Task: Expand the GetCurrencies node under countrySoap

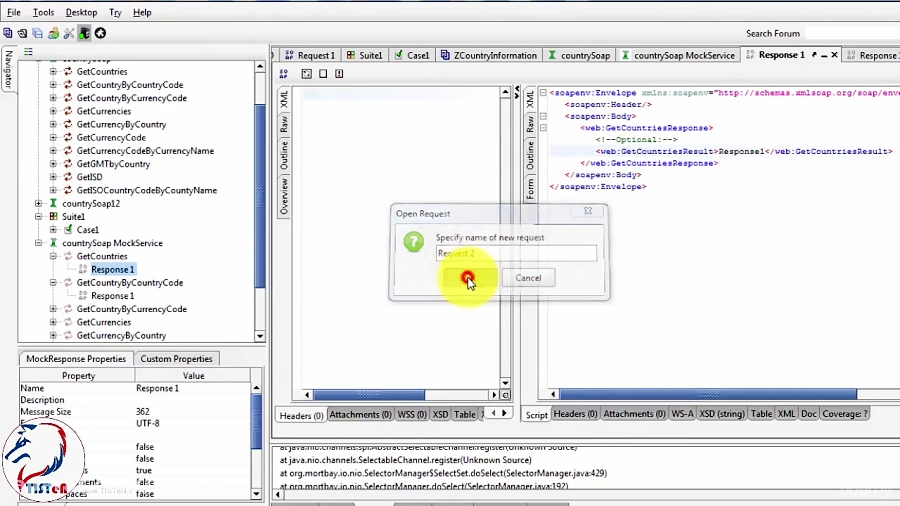Action: coord(53,111)
